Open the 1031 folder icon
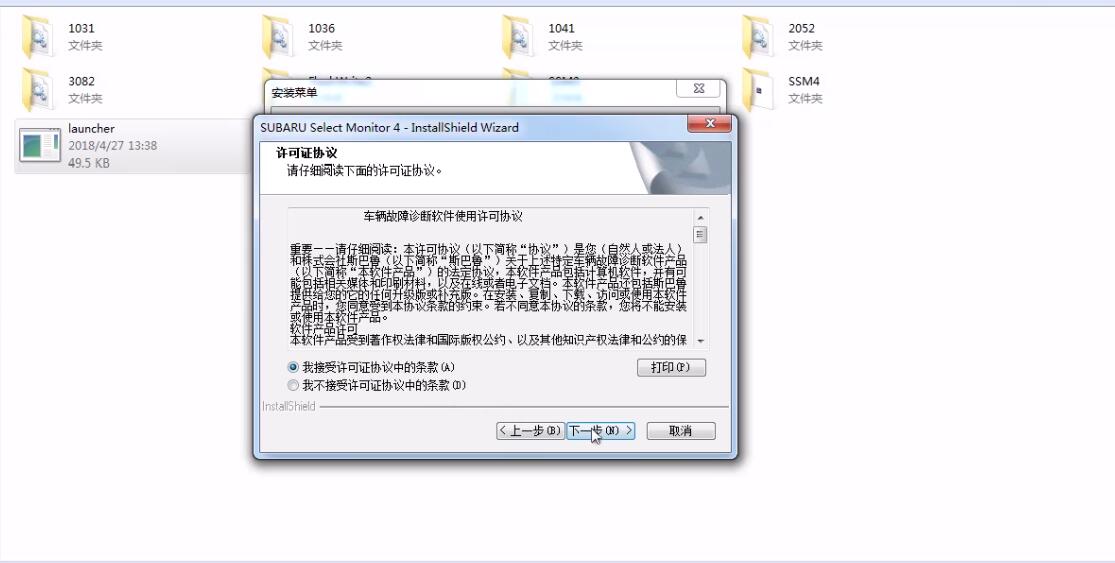Image resolution: width=1115 pixels, height=563 pixels. [38, 37]
